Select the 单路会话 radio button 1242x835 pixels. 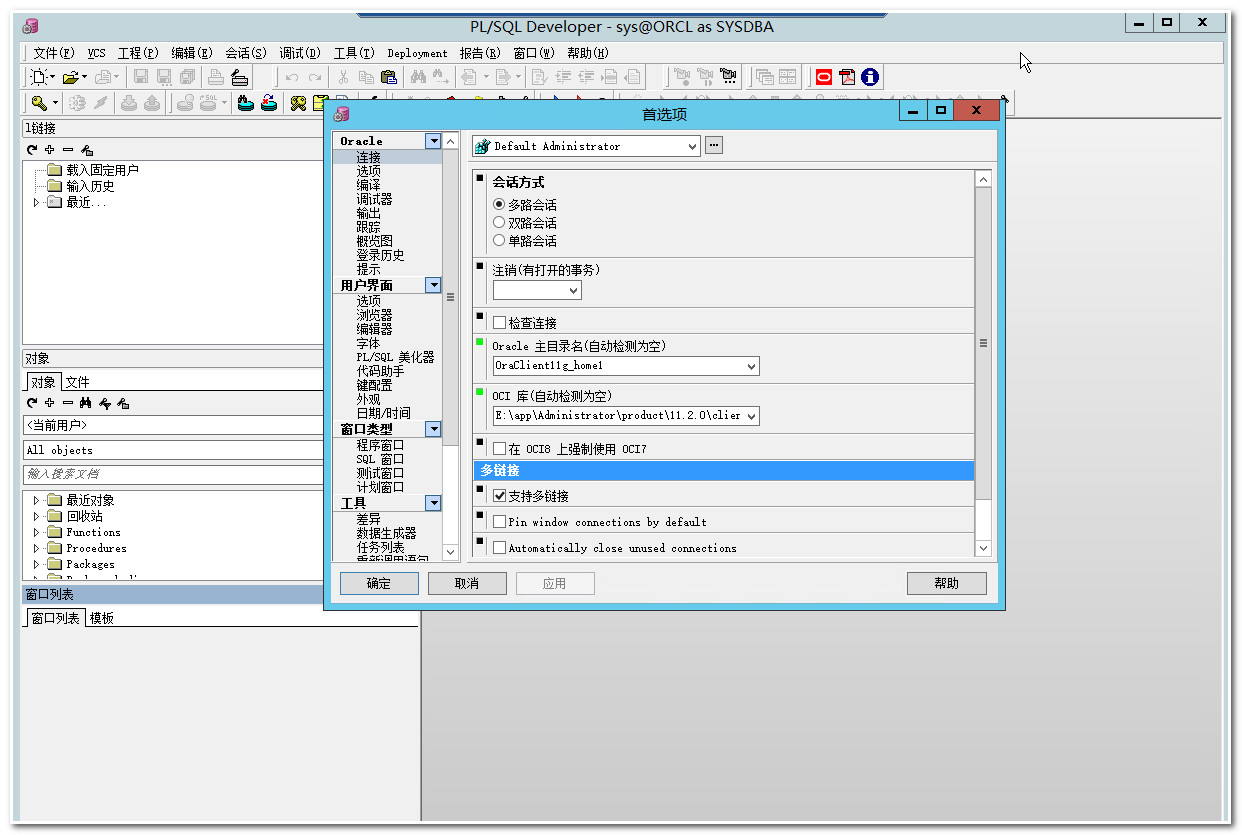pos(499,241)
